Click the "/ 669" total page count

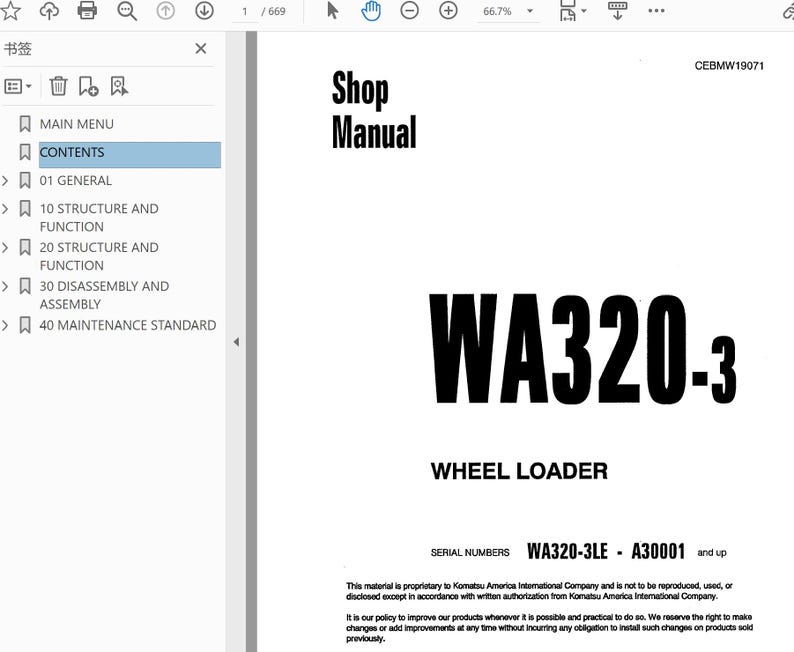tap(273, 11)
